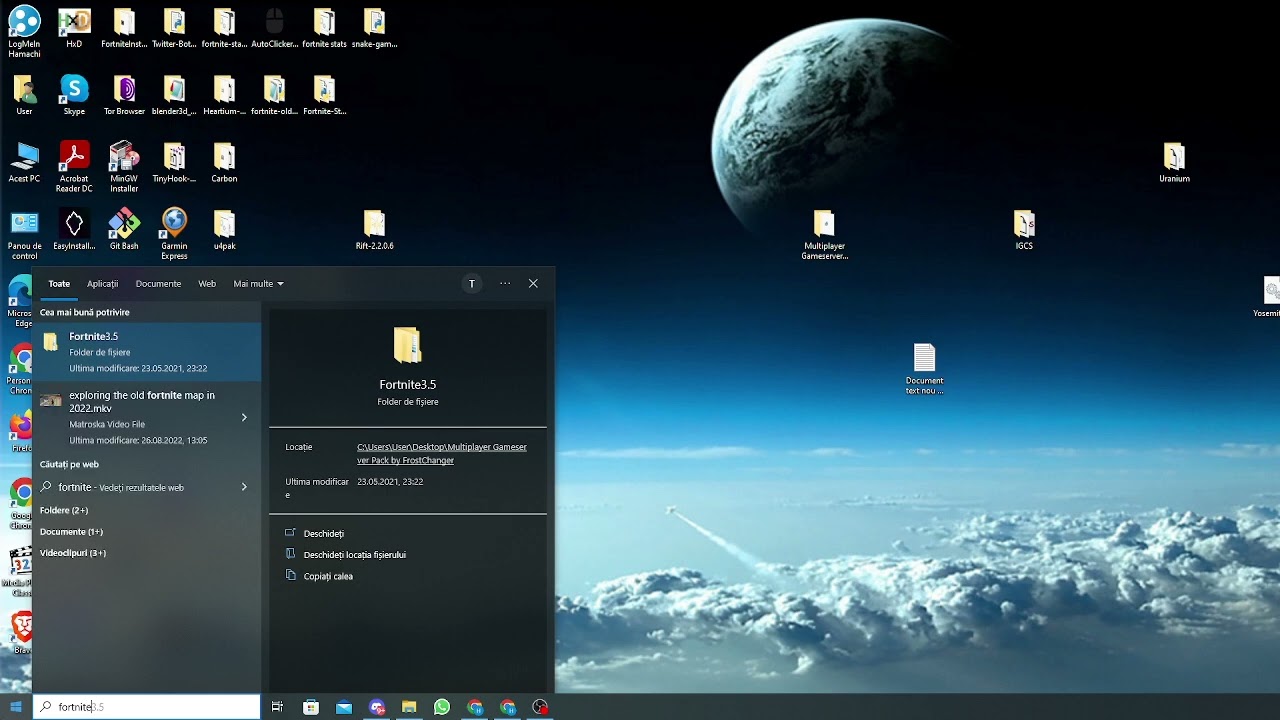This screenshot has width=1280, height=720.
Task: Open the Skype desktop icon
Action: click(x=74, y=95)
